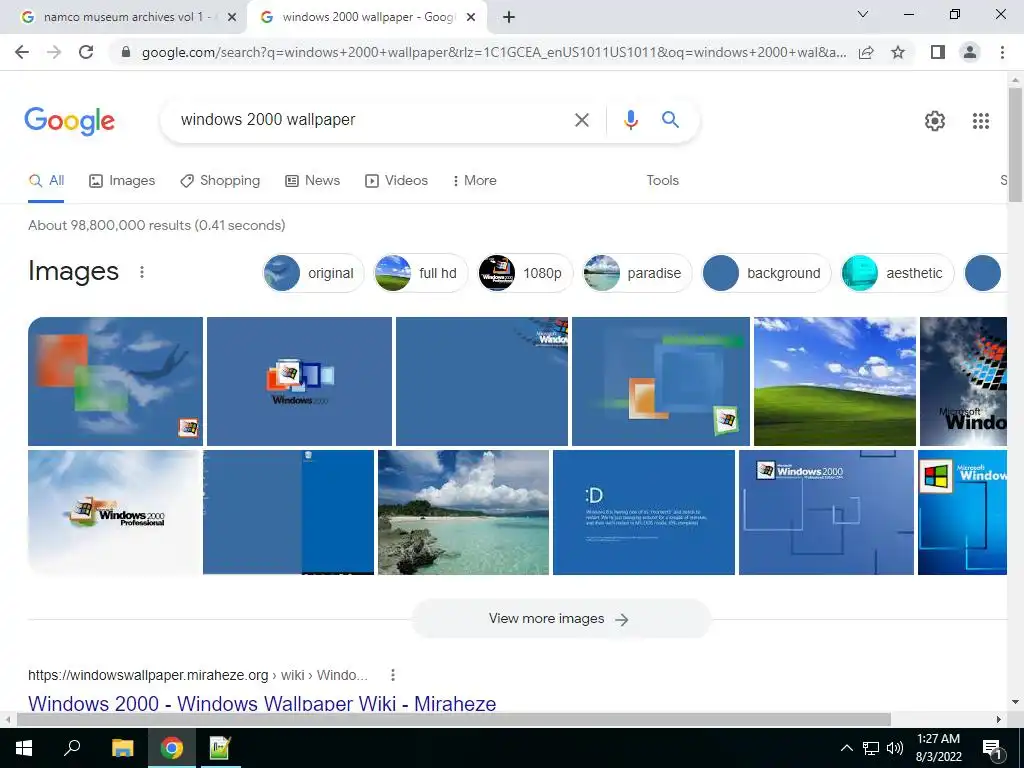This screenshot has width=1024, height=768.
Task: Click the browser forward arrow
Action: point(54,52)
